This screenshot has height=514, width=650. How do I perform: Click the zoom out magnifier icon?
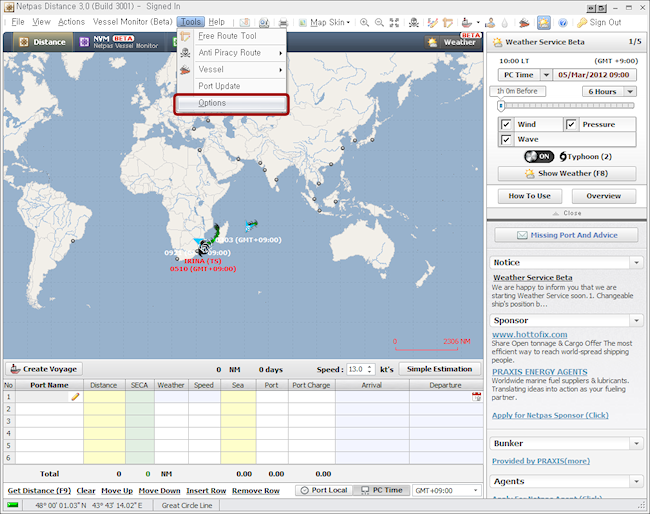coord(379,22)
